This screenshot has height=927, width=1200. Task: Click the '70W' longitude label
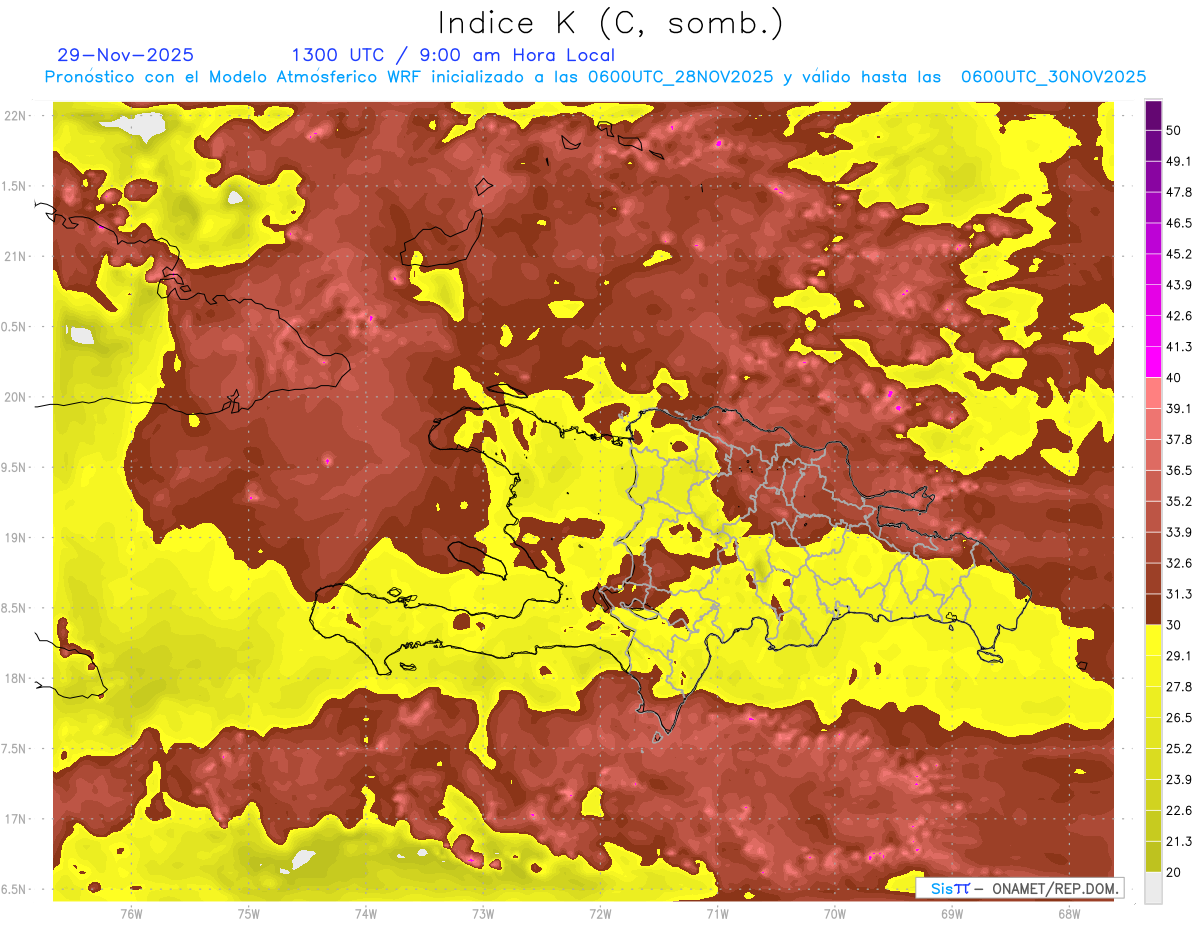[x=834, y=913]
